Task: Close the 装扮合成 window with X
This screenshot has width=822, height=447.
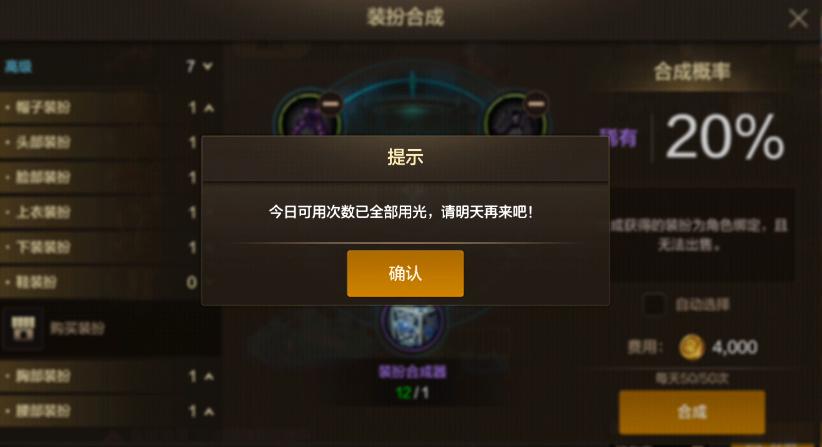Action: (798, 19)
